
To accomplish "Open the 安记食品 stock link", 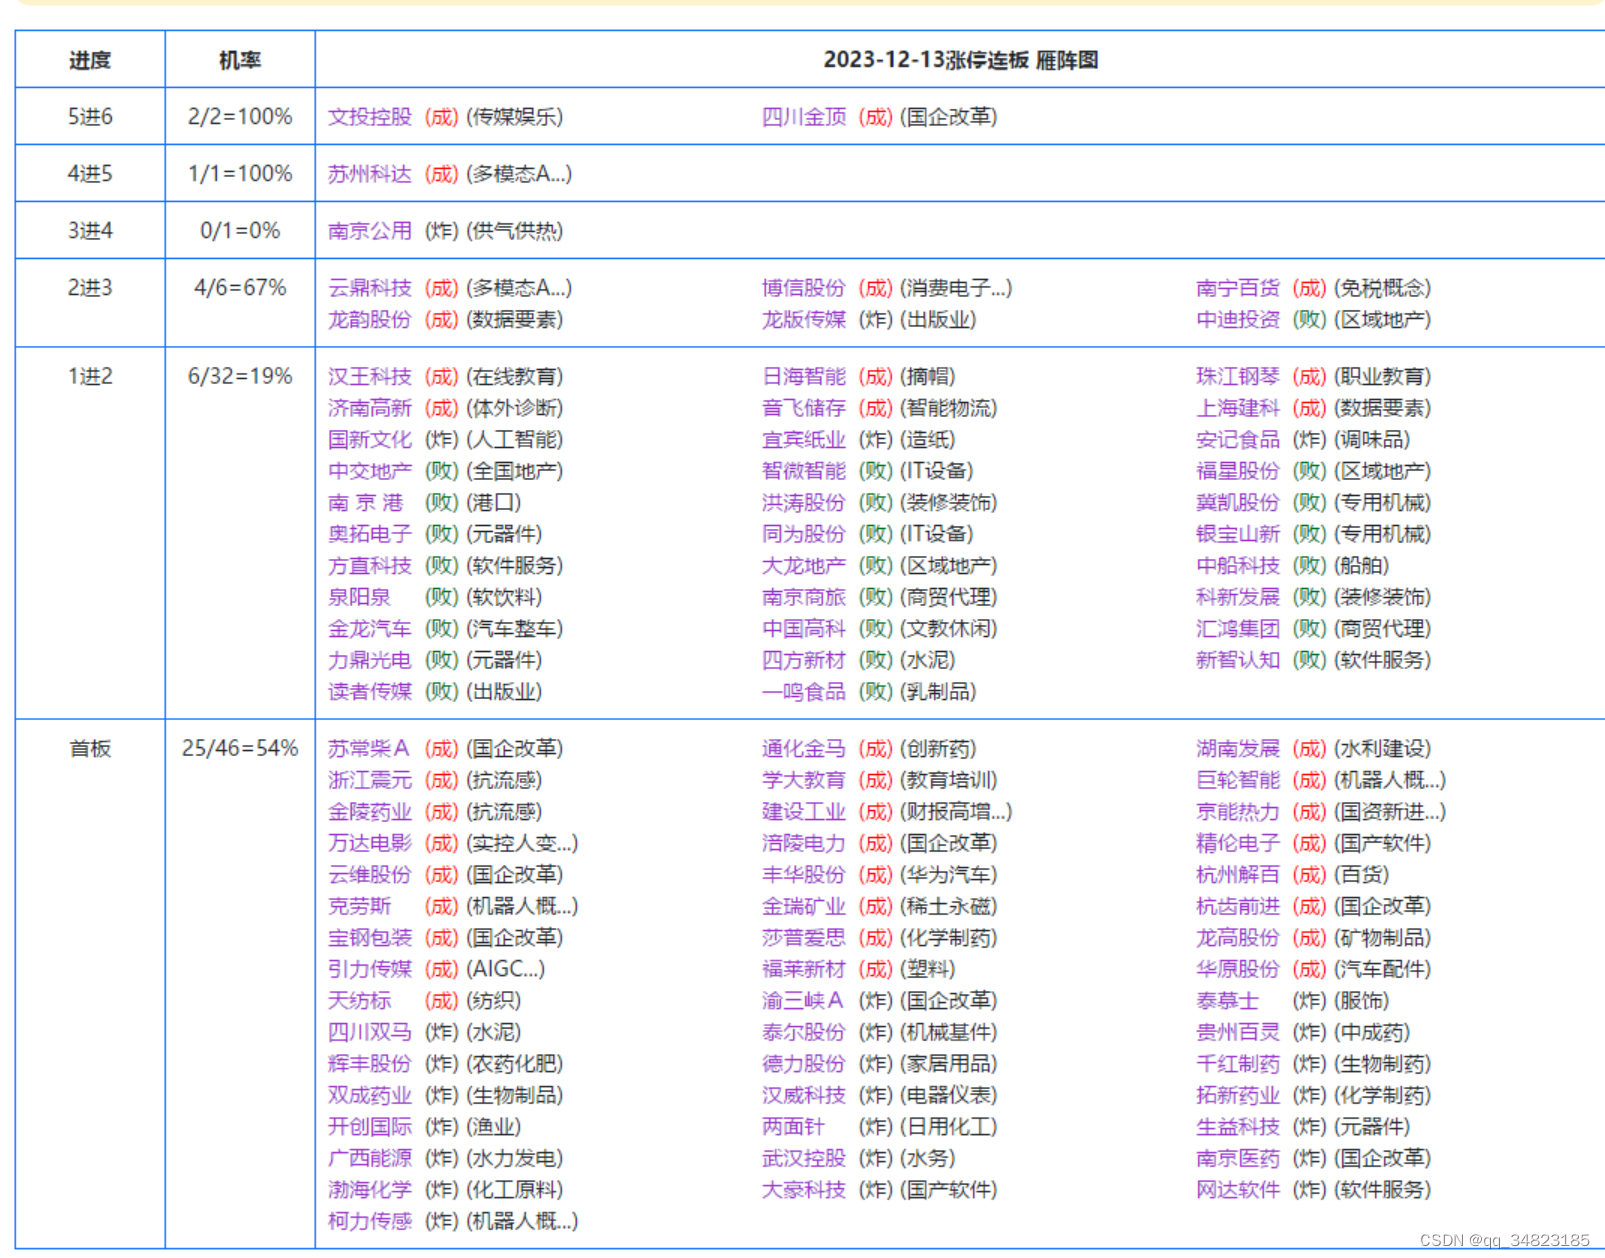I will coord(1238,440).
